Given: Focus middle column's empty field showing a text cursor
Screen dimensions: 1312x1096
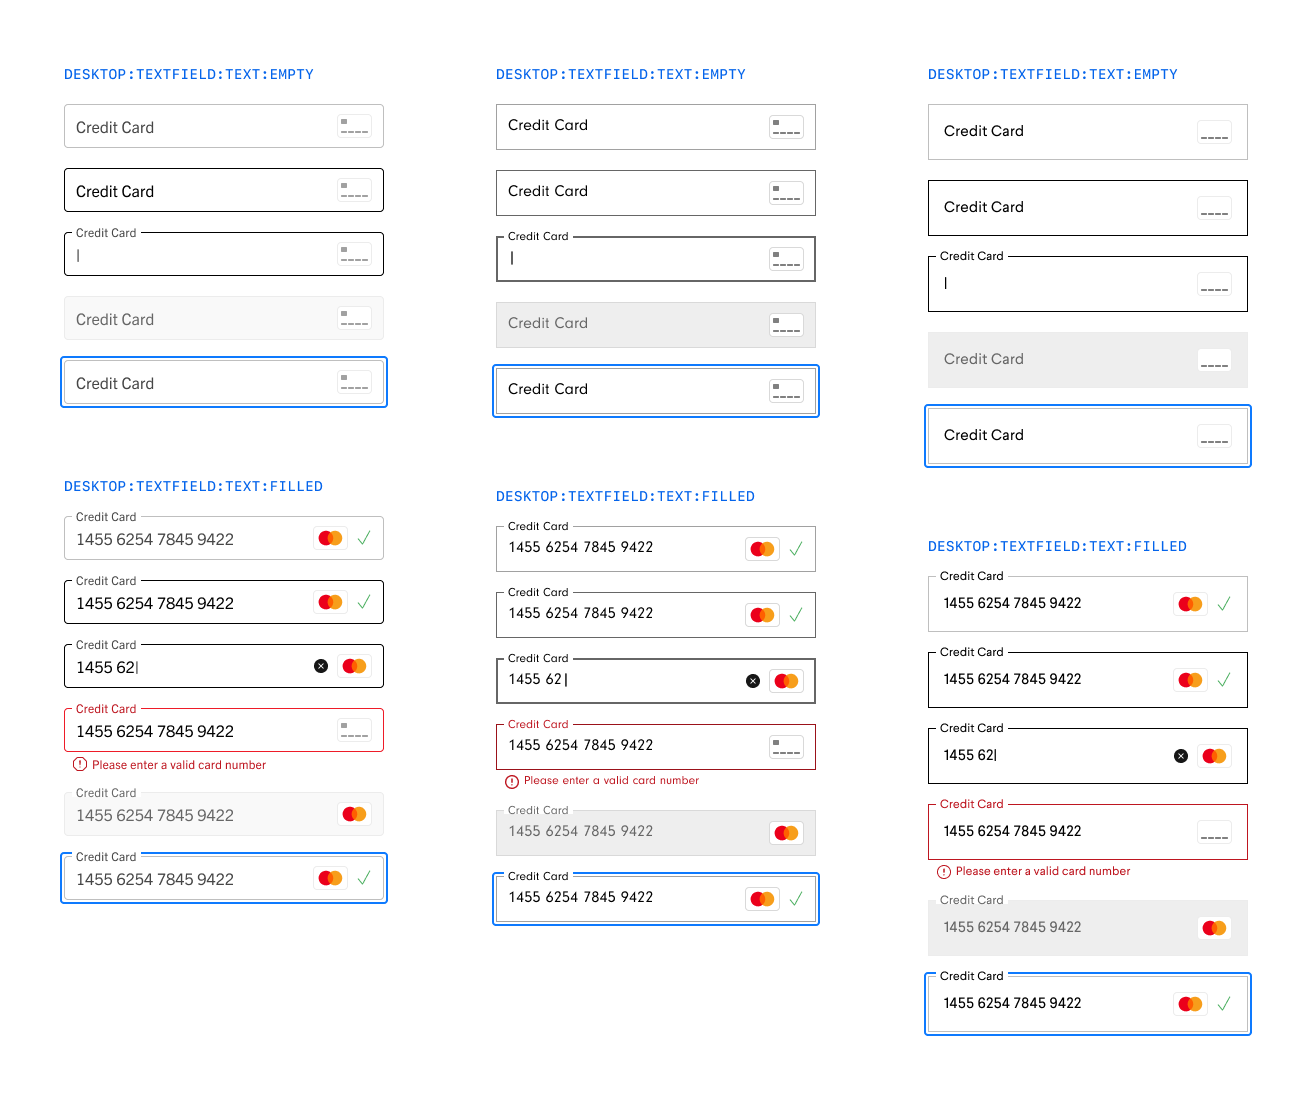Looking at the screenshot, I should [656, 259].
